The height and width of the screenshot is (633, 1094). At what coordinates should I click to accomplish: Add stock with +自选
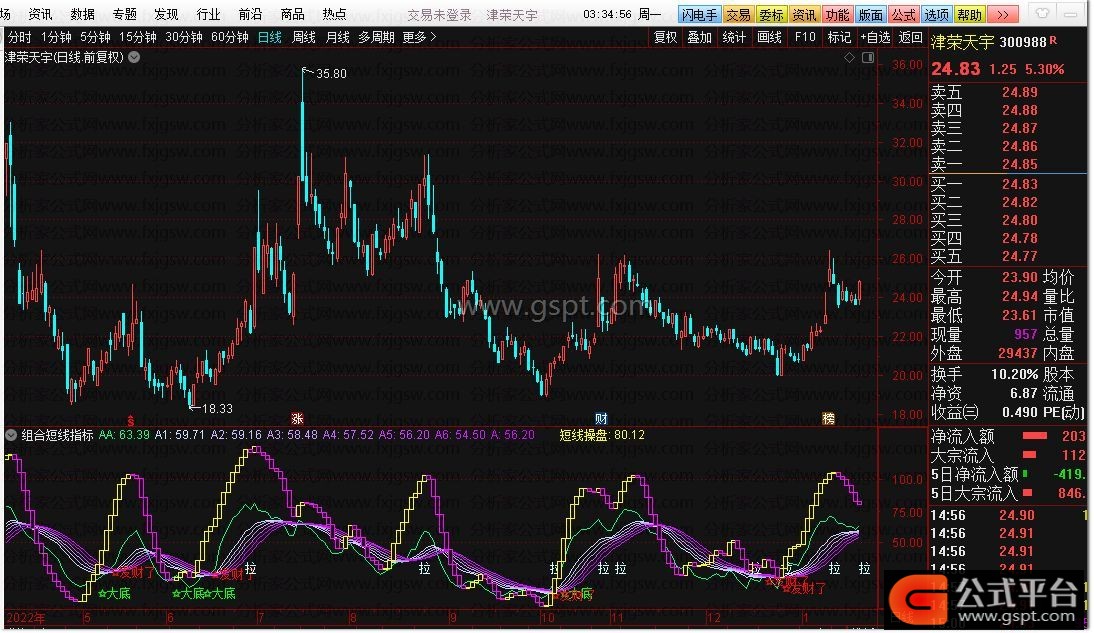coord(876,37)
